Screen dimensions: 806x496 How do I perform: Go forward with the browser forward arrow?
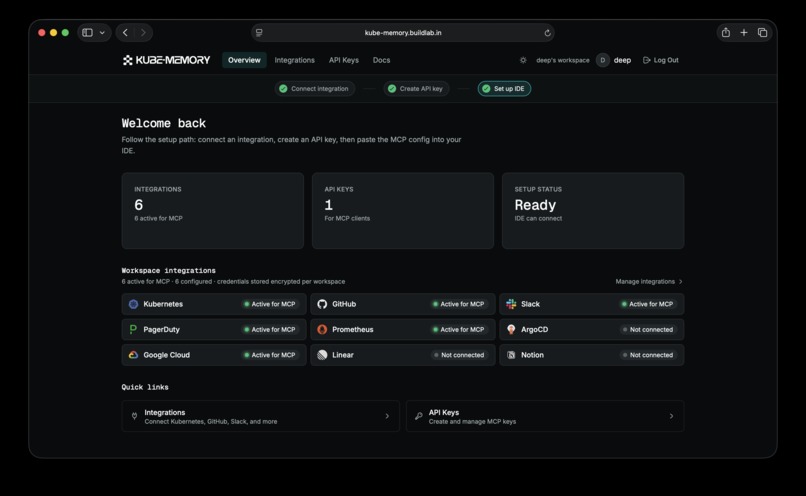pyautogui.click(x=143, y=32)
